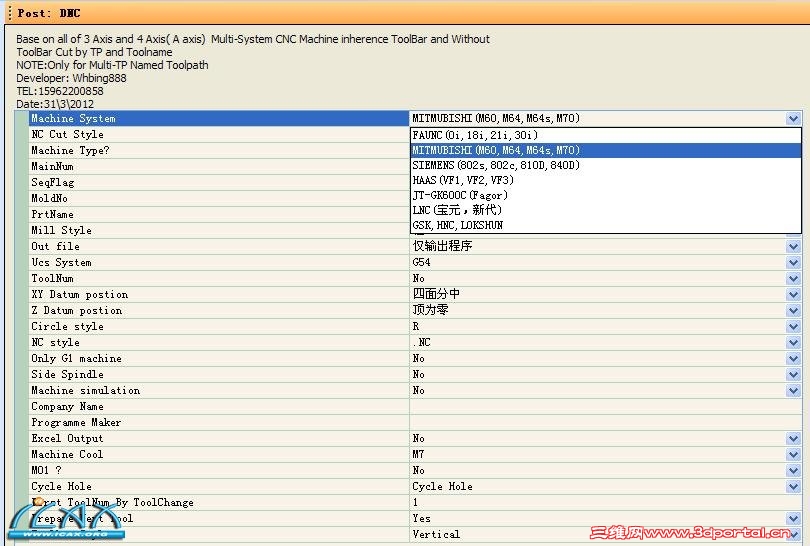Click the First ToolNum value field
Screen dimensions: 810x546
[605, 503]
